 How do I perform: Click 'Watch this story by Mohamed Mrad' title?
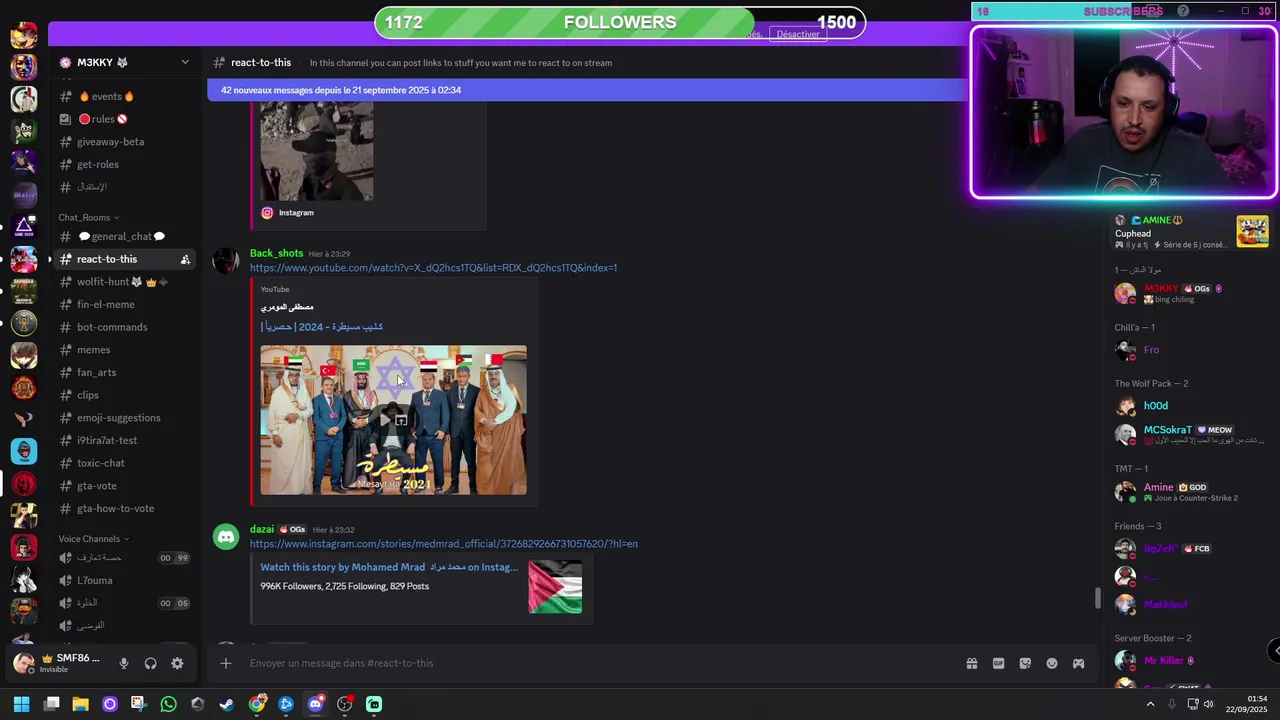pyautogui.click(x=389, y=567)
